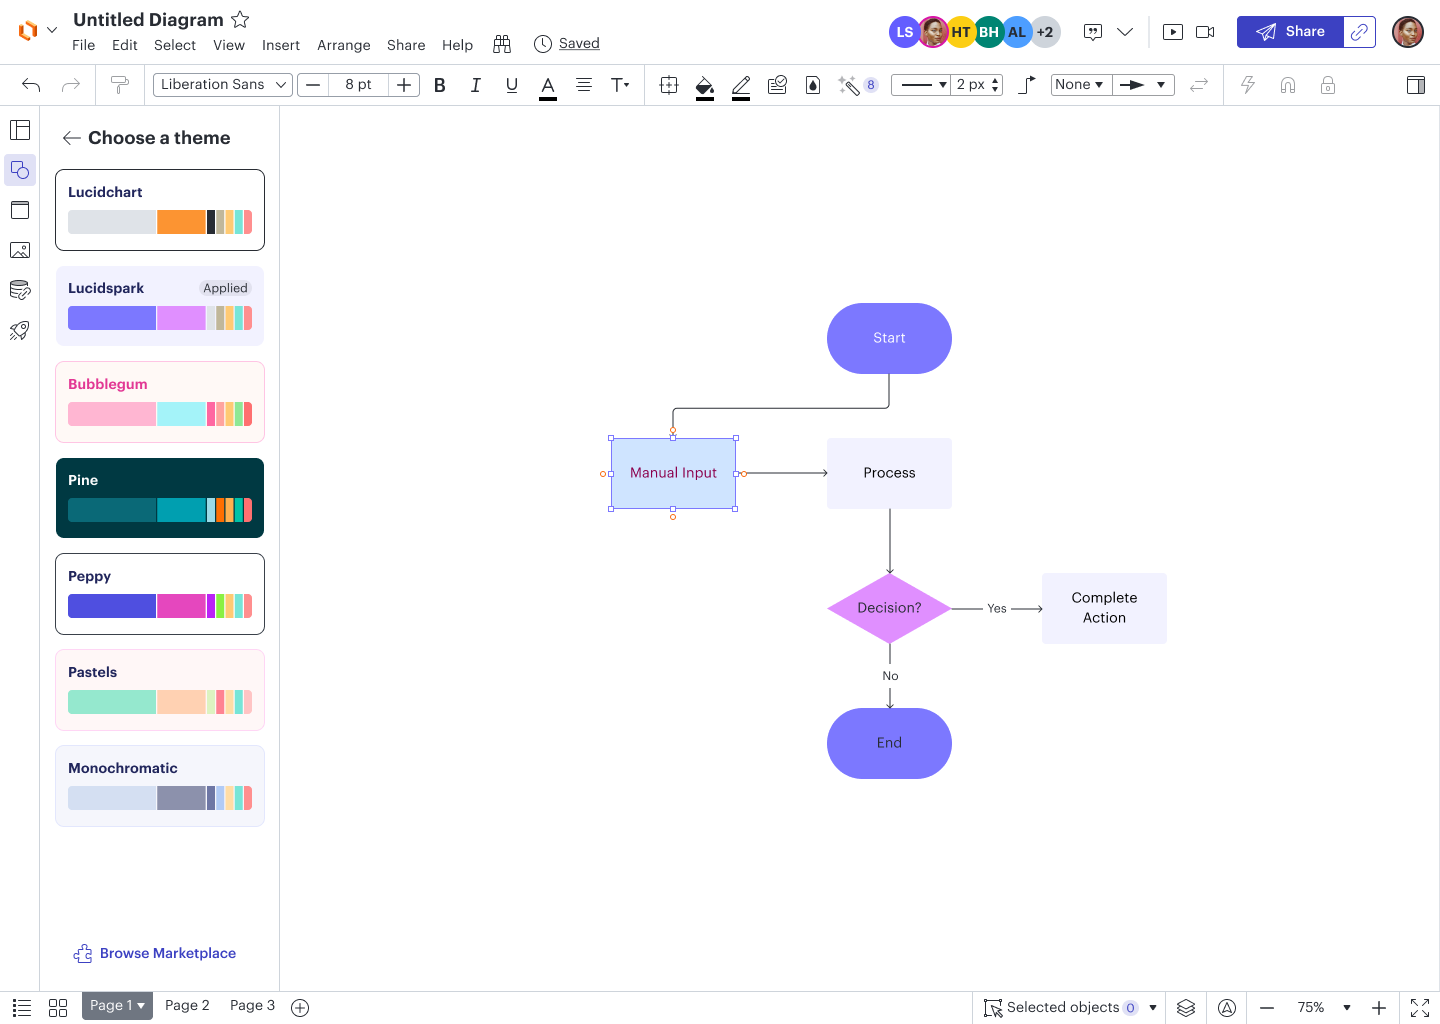Image resolution: width=1440 pixels, height=1024 pixels.
Task: Open the Layers icon in status bar
Action: pos(1186,1008)
